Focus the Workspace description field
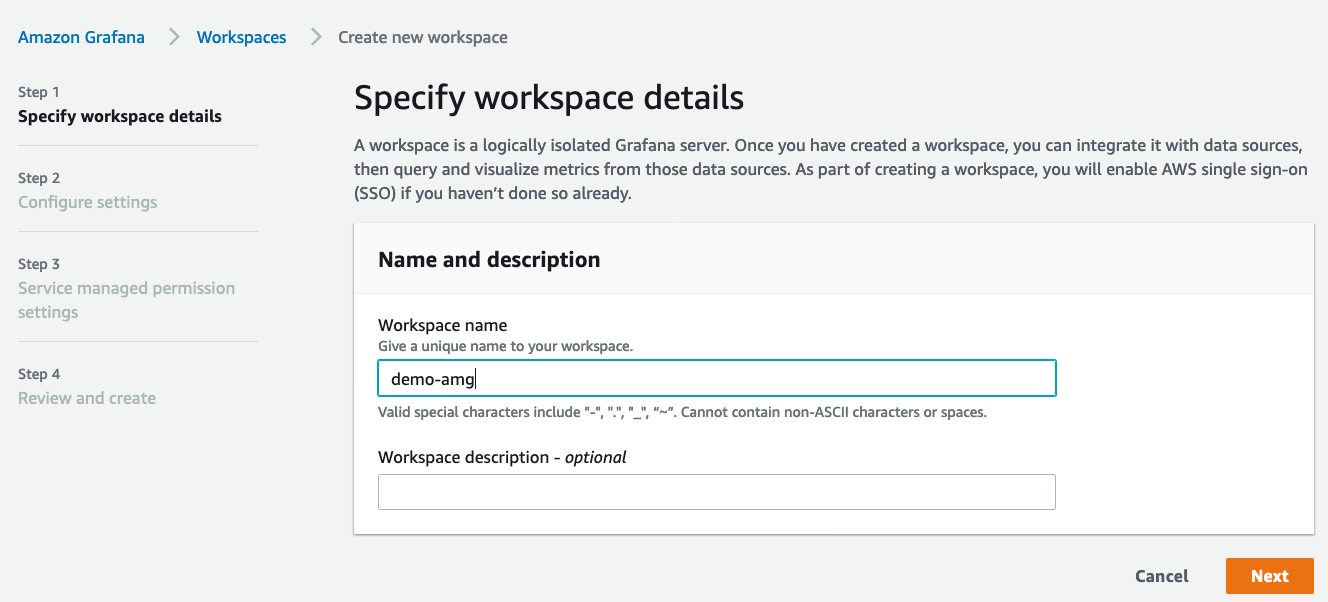Image resolution: width=1328 pixels, height=602 pixels. click(x=717, y=492)
